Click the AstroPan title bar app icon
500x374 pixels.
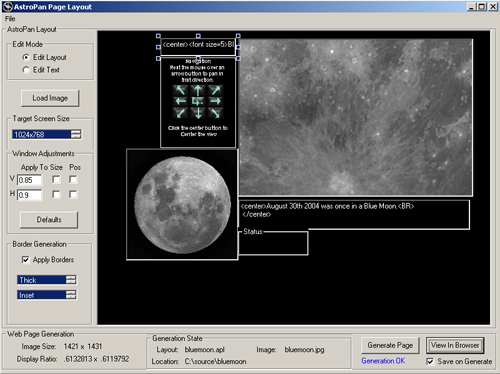click(x=7, y=7)
